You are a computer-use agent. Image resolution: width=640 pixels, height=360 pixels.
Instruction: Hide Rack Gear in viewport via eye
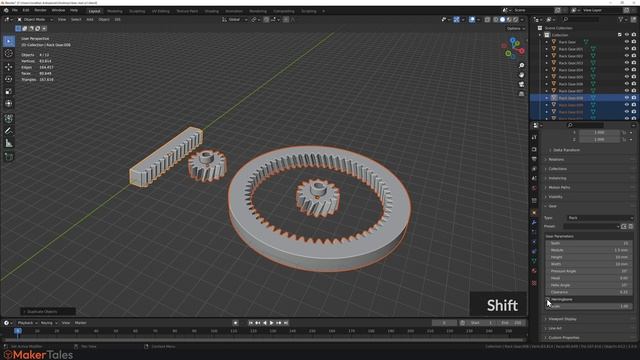point(627,42)
